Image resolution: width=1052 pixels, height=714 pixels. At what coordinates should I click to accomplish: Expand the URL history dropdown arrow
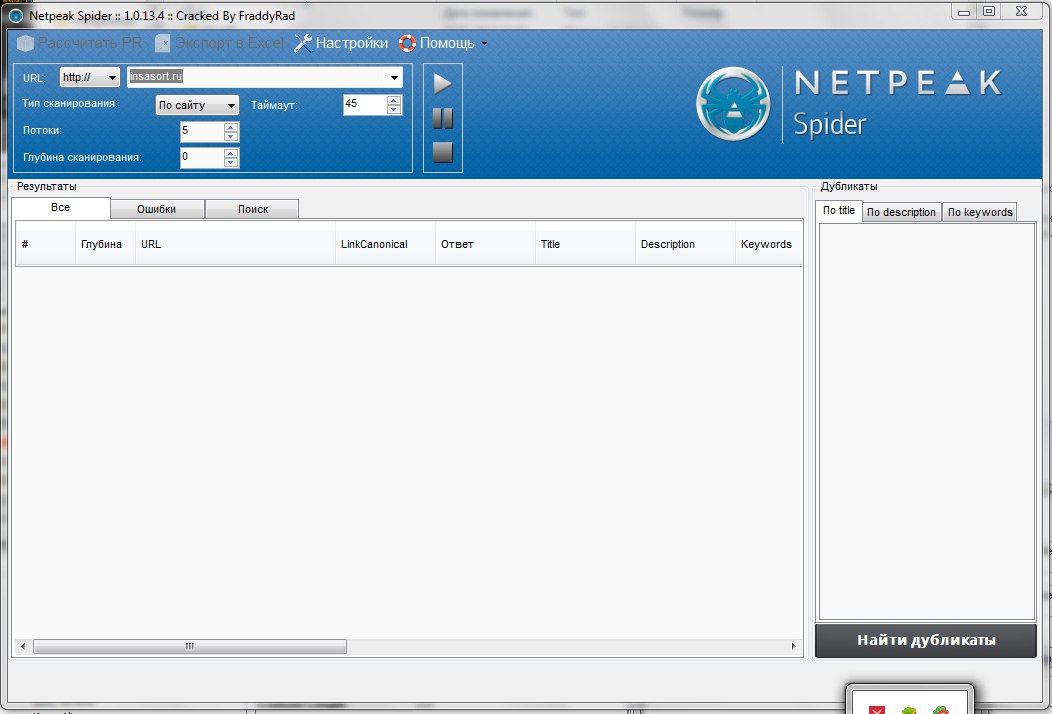[394, 77]
